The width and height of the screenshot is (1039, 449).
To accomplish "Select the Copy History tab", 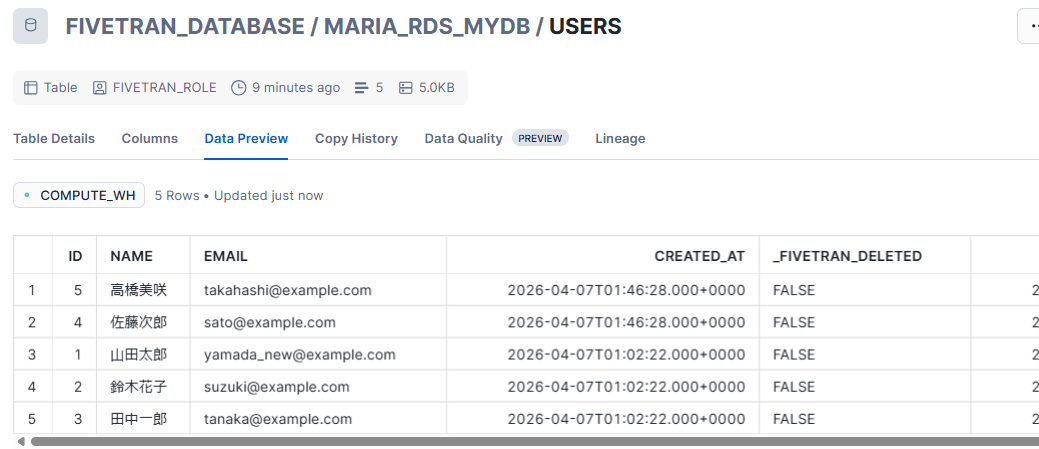I will [356, 139].
